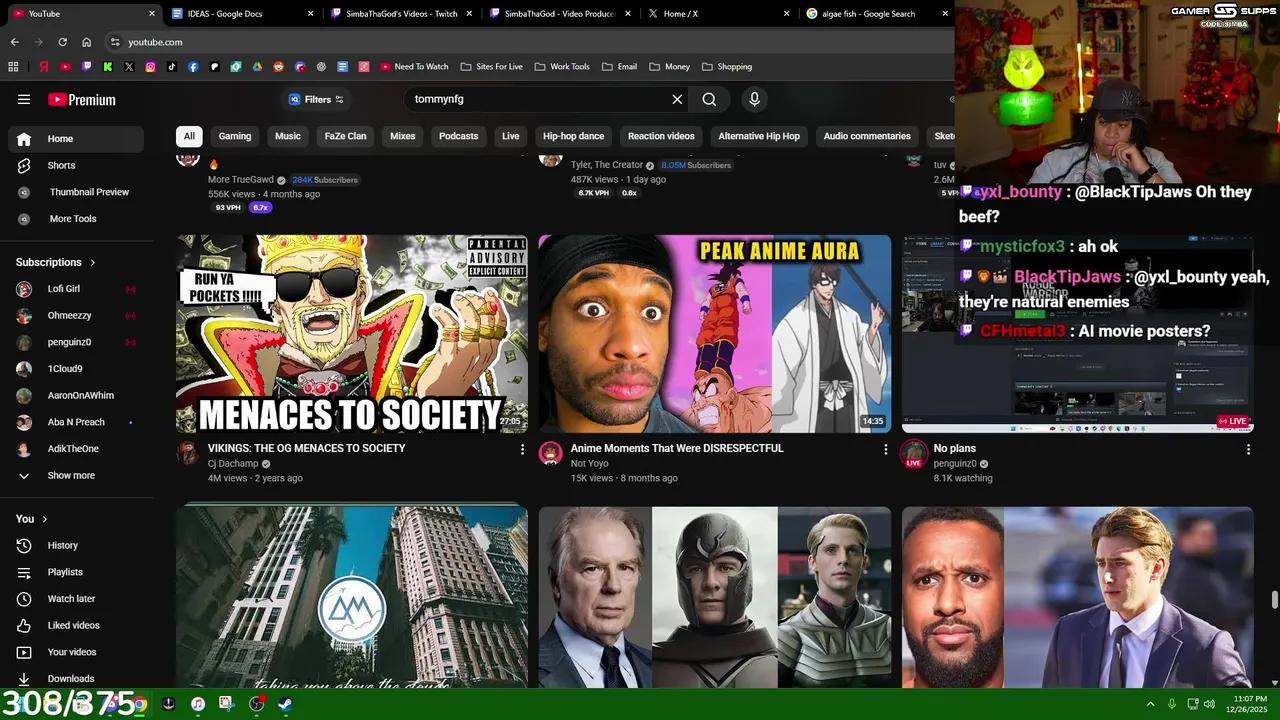Viewport: 1280px width, 720px height.
Task: Open the Cj Dachamp channel link
Action: 233,464
